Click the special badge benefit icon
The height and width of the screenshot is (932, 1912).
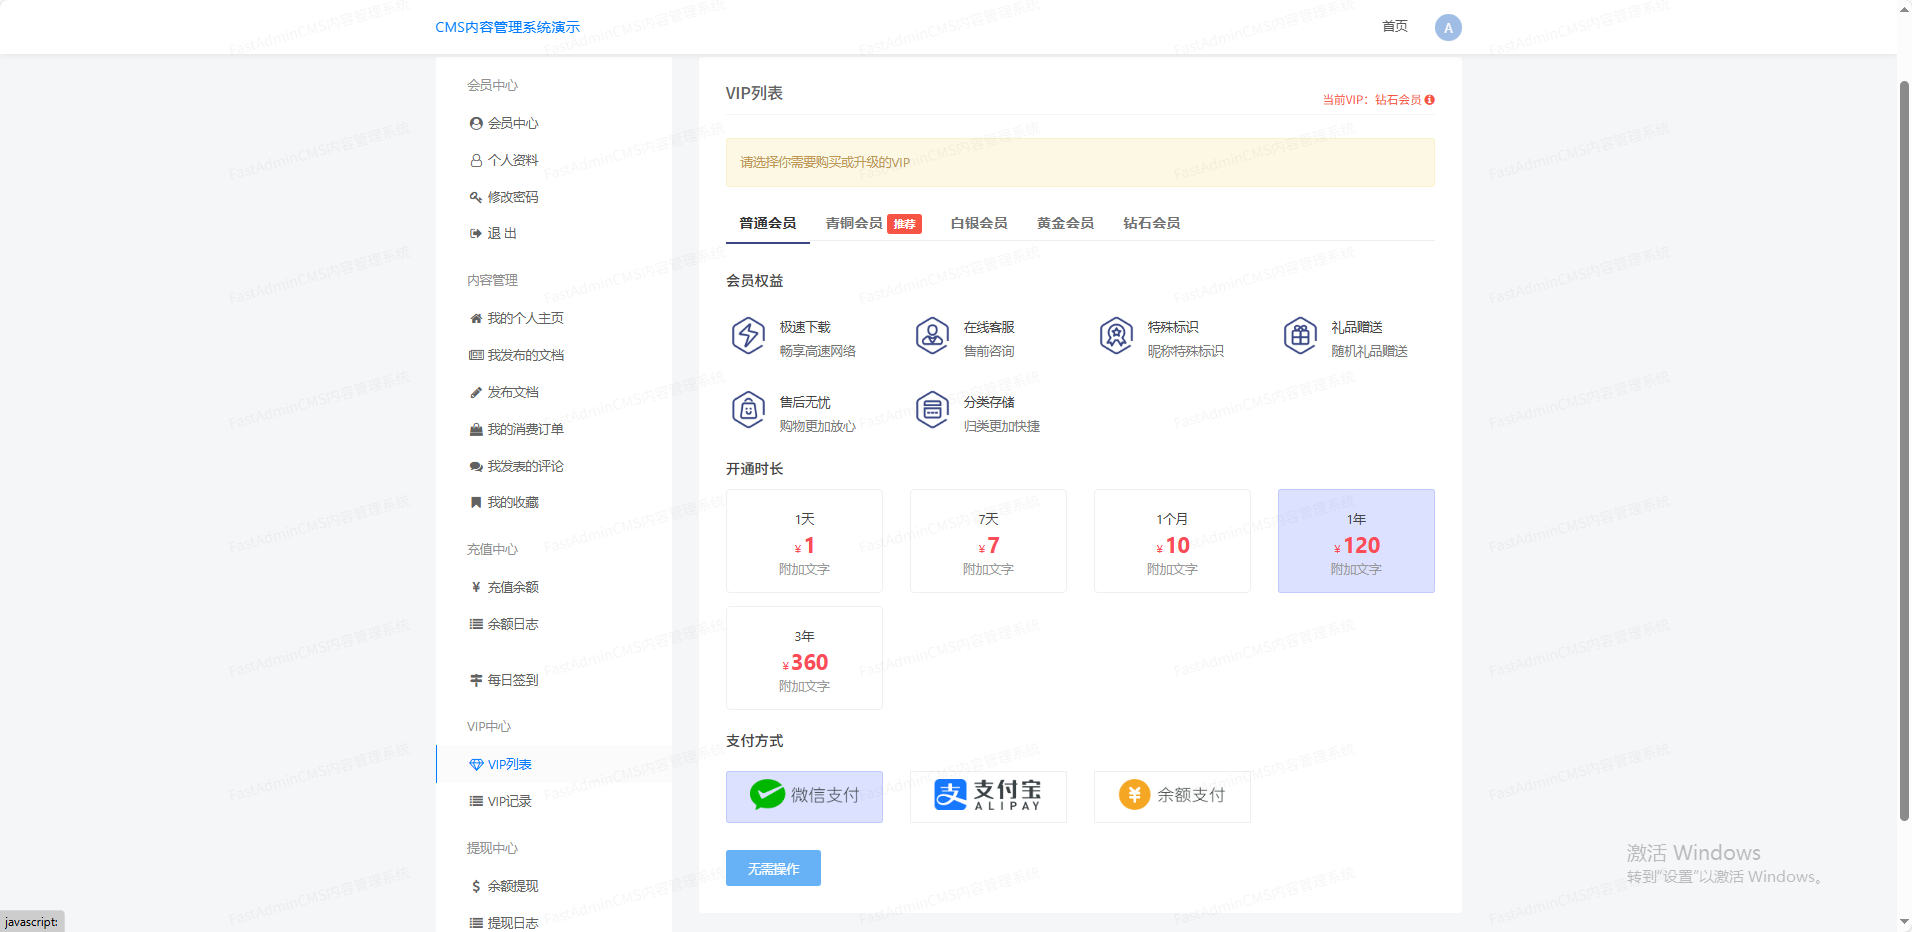point(1116,336)
